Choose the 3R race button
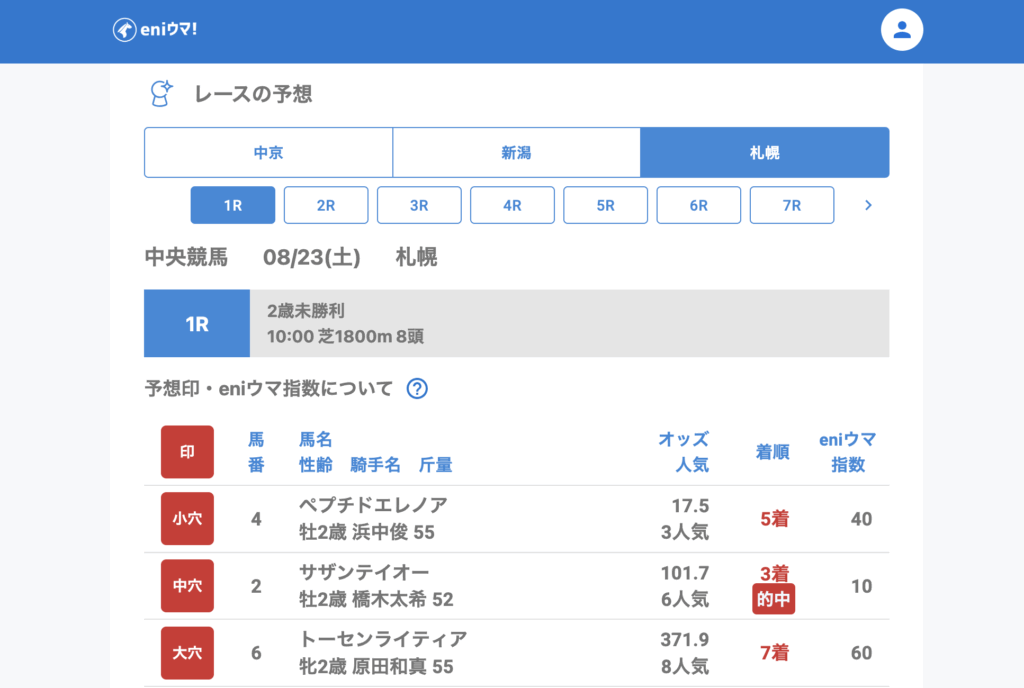Viewport: 1024px width, 688px height. 419,205
